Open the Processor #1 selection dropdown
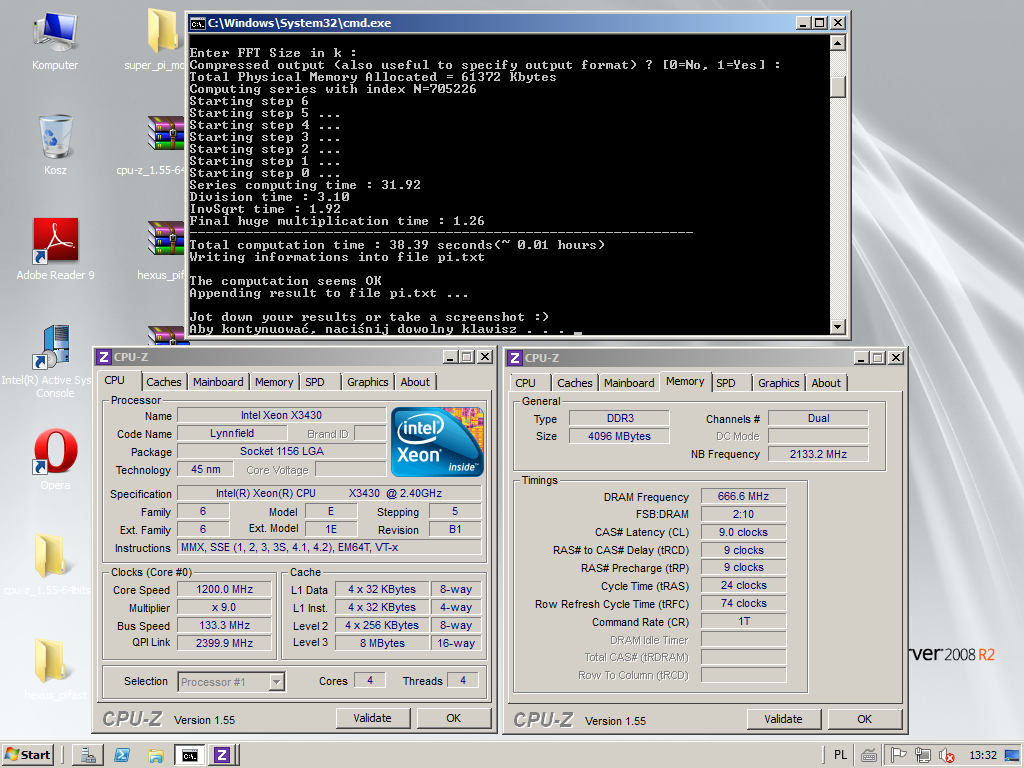The width and height of the screenshot is (1024, 768). (x=277, y=682)
